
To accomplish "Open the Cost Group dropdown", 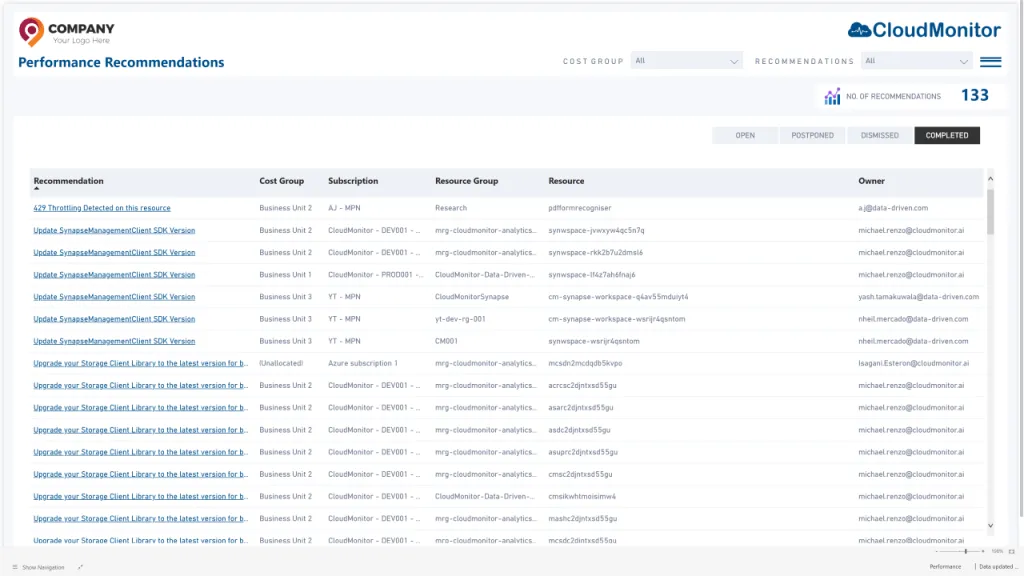I will [686, 61].
